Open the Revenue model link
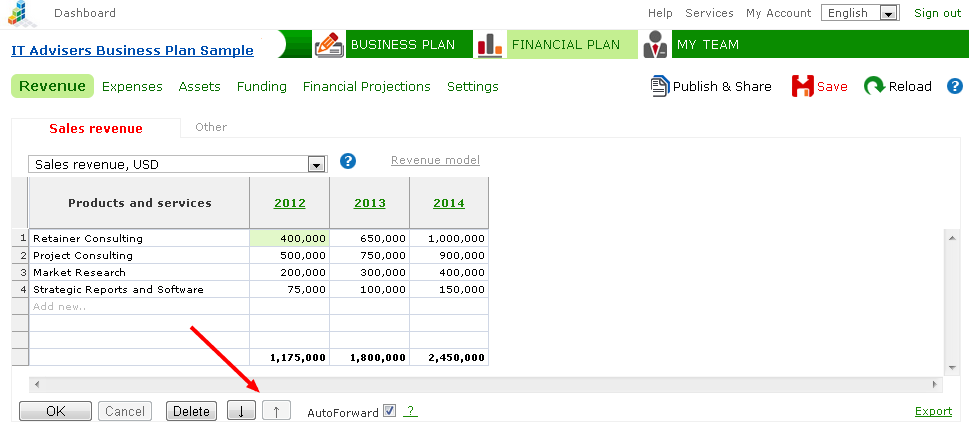The height and width of the screenshot is (435, 969). tap(436, 160)
